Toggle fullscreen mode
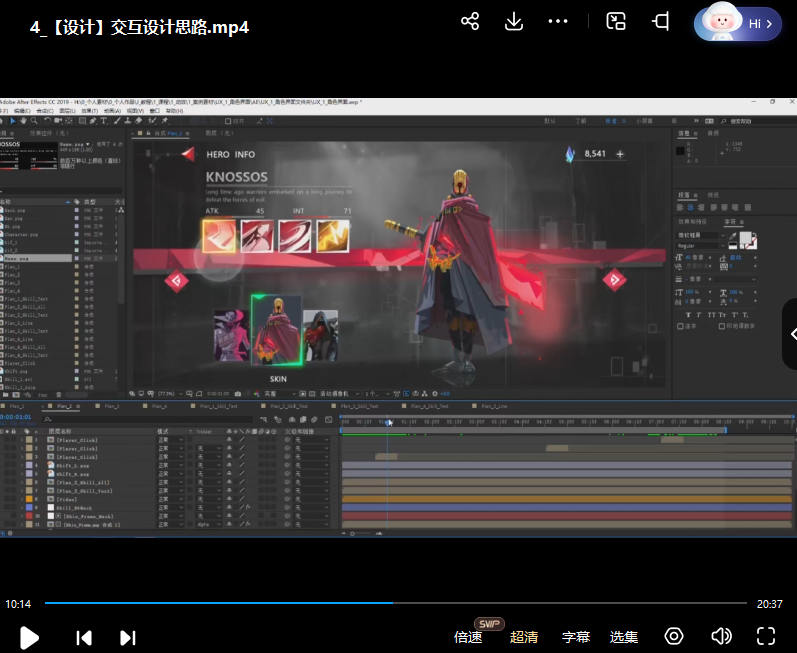This screenshot has height=653, width=797. pyautogui.click(x=766, y=637)
